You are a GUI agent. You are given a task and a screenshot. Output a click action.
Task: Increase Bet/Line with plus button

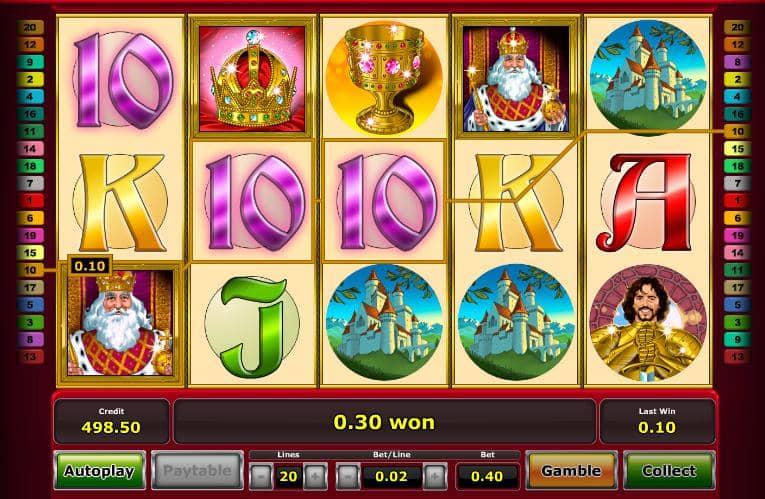pyautogui.click(x=435, y=476)
